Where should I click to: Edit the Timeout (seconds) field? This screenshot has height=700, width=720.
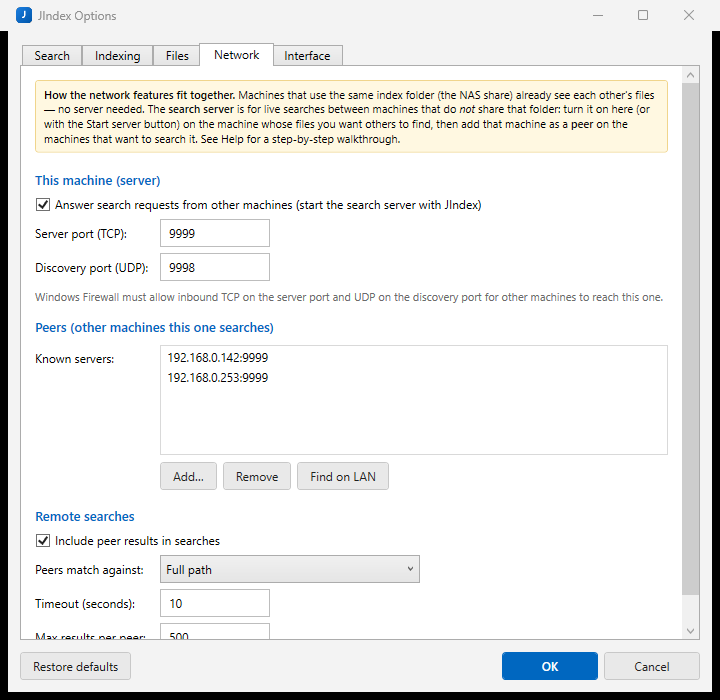[x=214, y=604]
